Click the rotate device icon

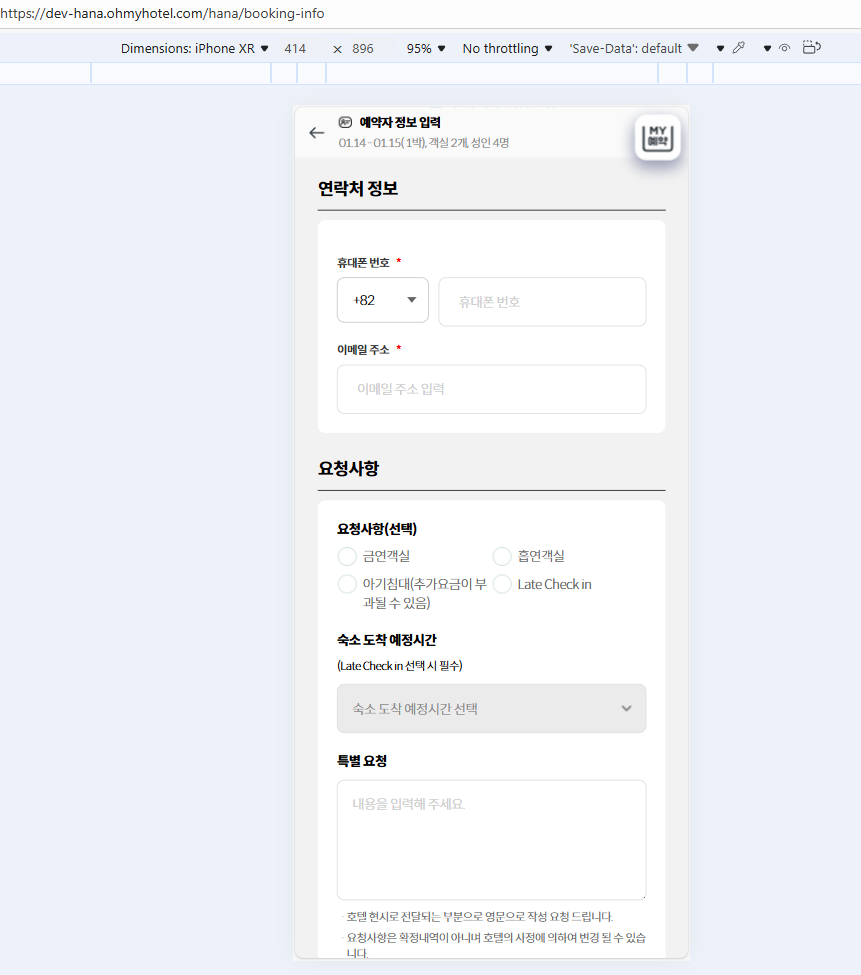point(811,47)
